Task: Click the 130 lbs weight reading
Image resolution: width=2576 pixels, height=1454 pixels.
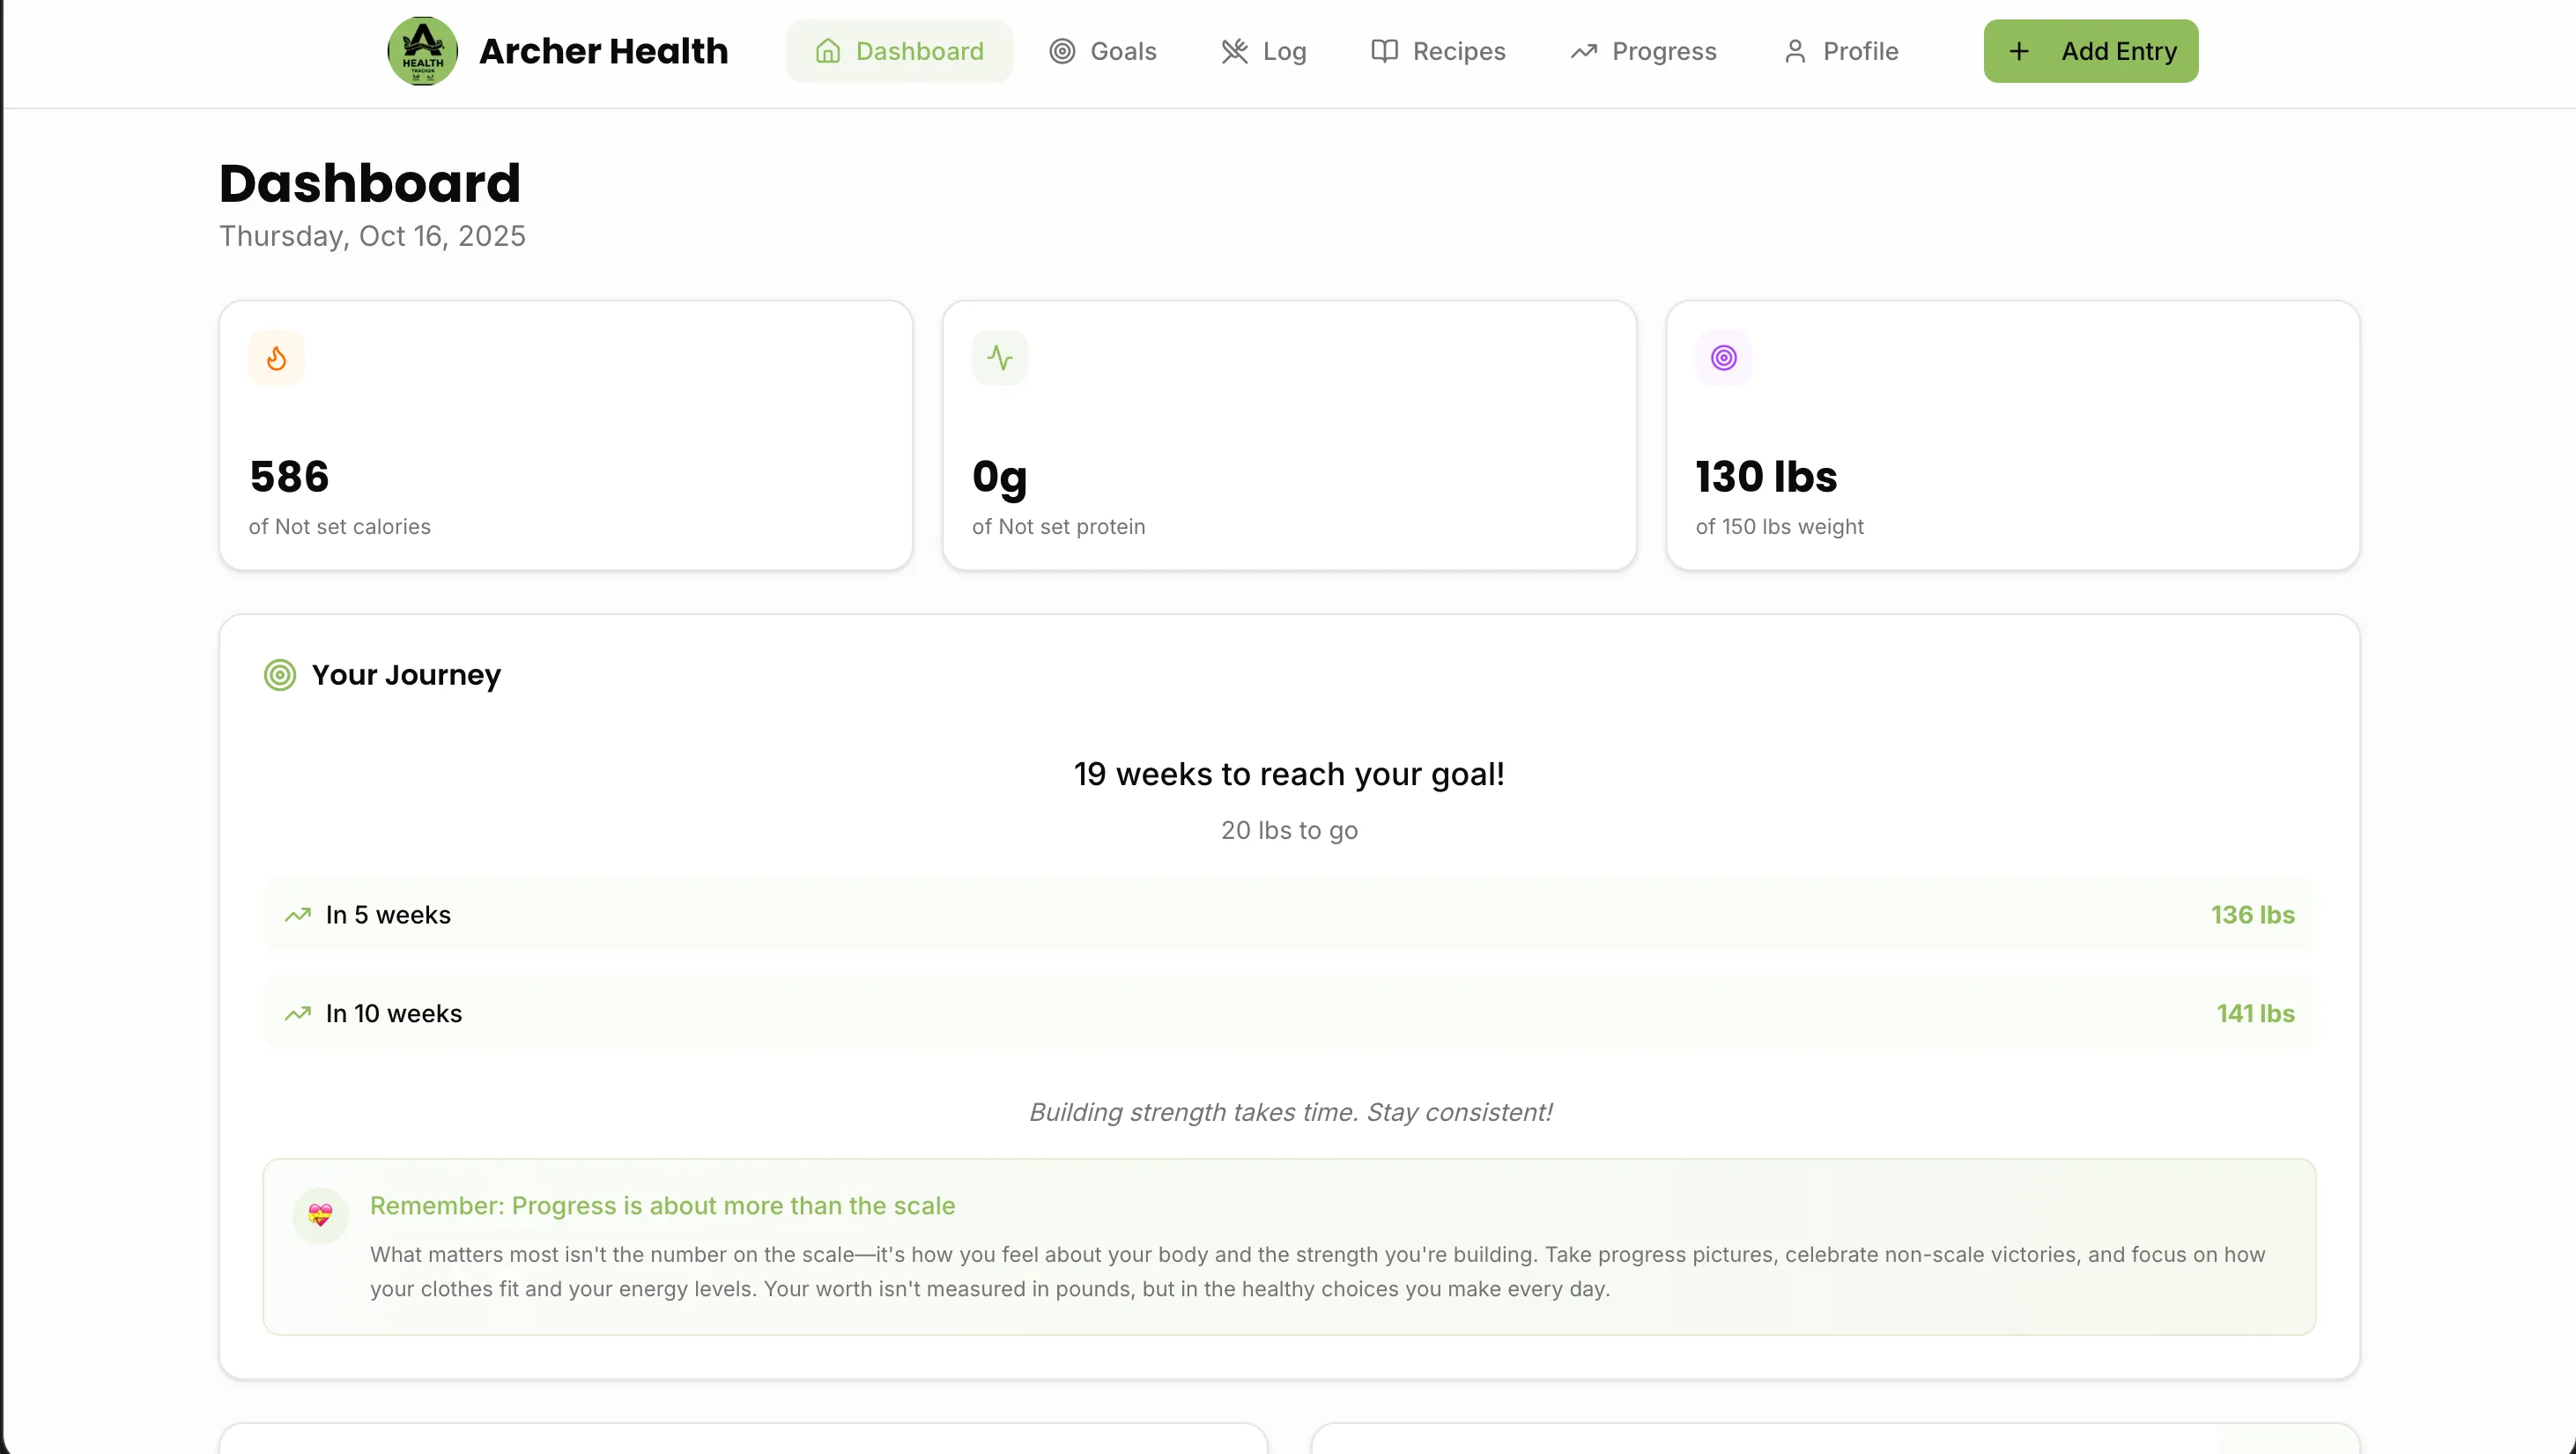Action: (1765, 477)
